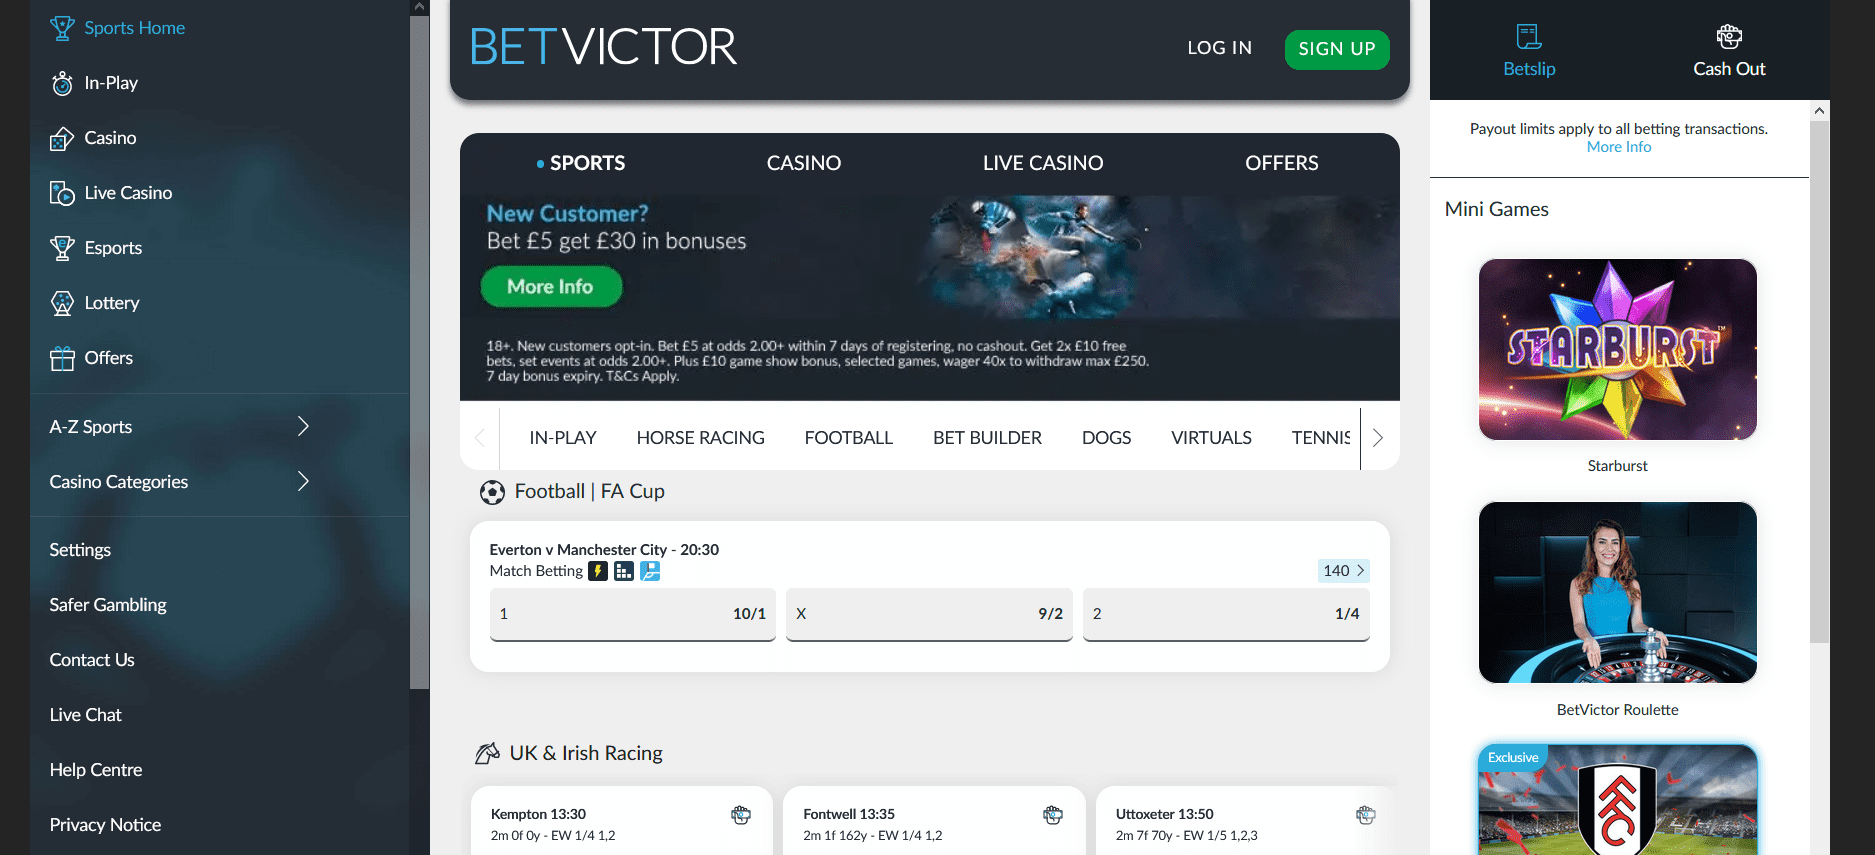Click cash out icon on Fontwell 13:35
1875x855 pixels.
point(1053,815)
